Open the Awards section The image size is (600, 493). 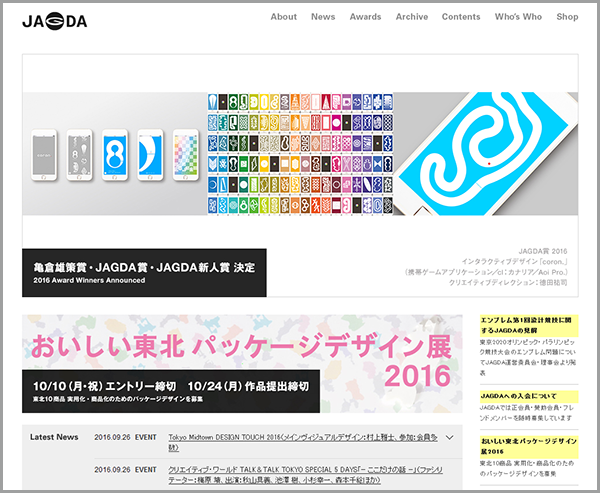click(365, 17)
